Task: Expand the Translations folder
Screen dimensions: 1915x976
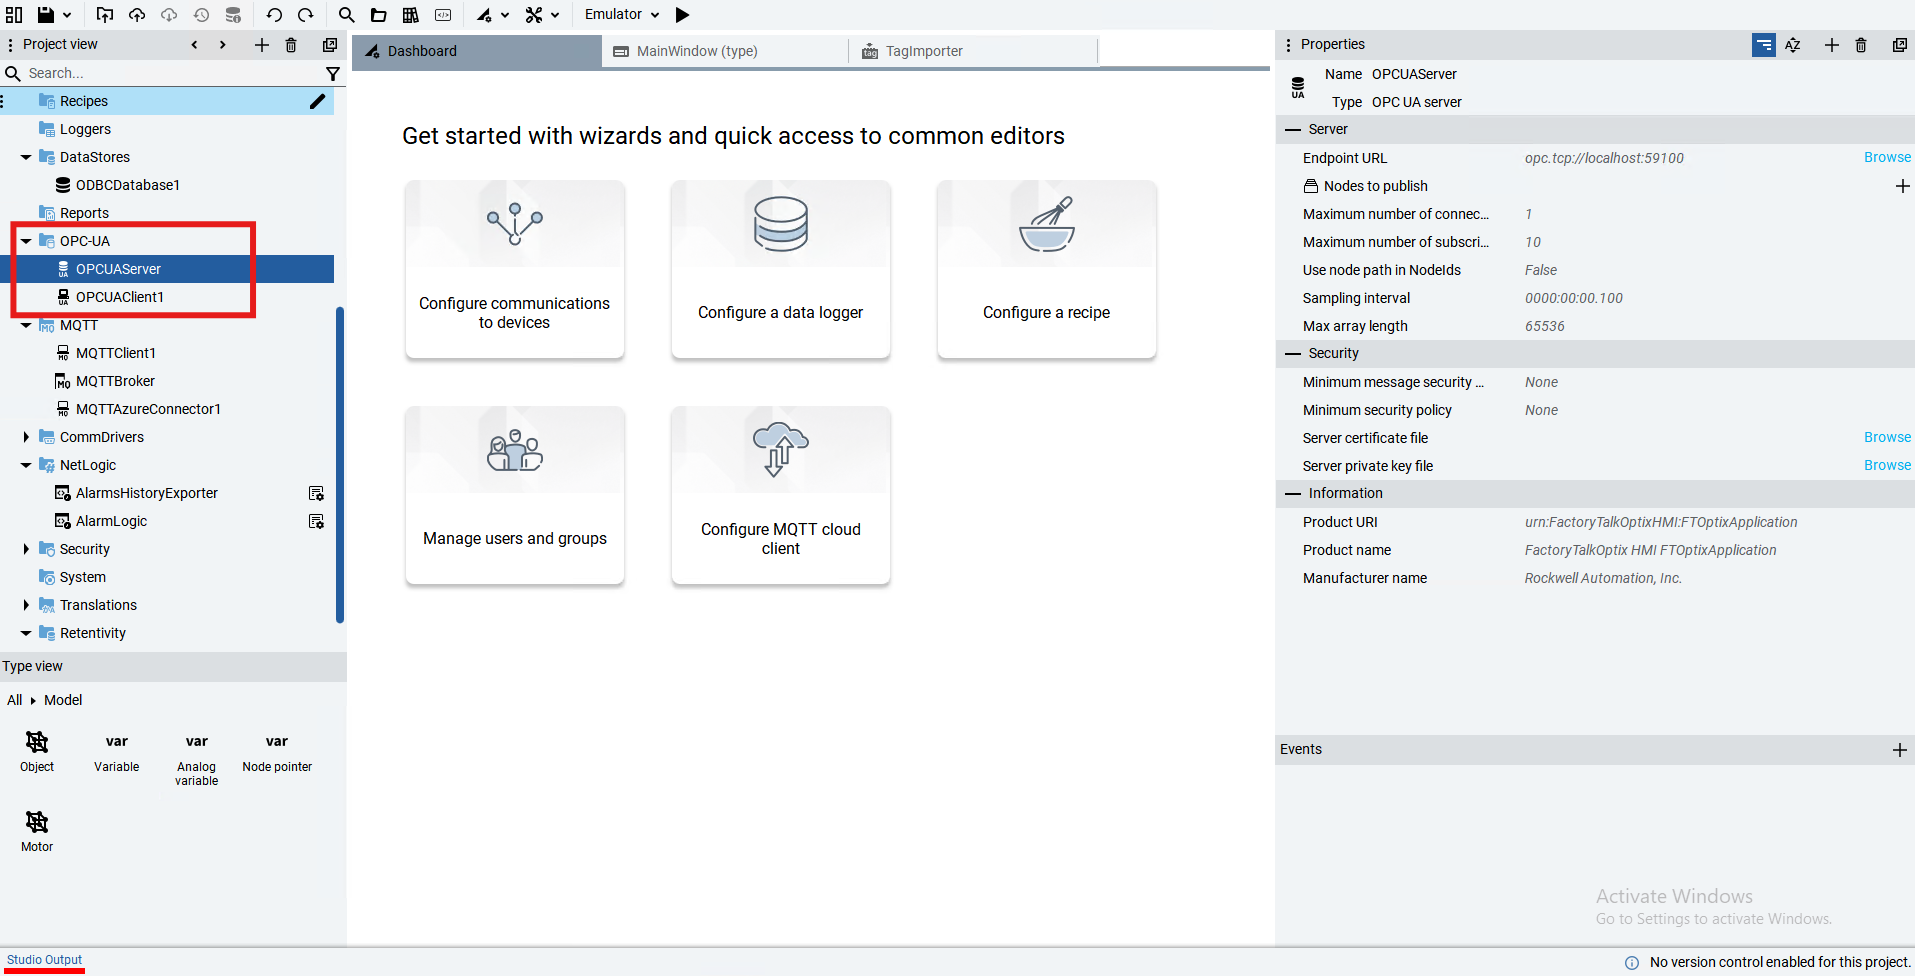Action: 26,605
